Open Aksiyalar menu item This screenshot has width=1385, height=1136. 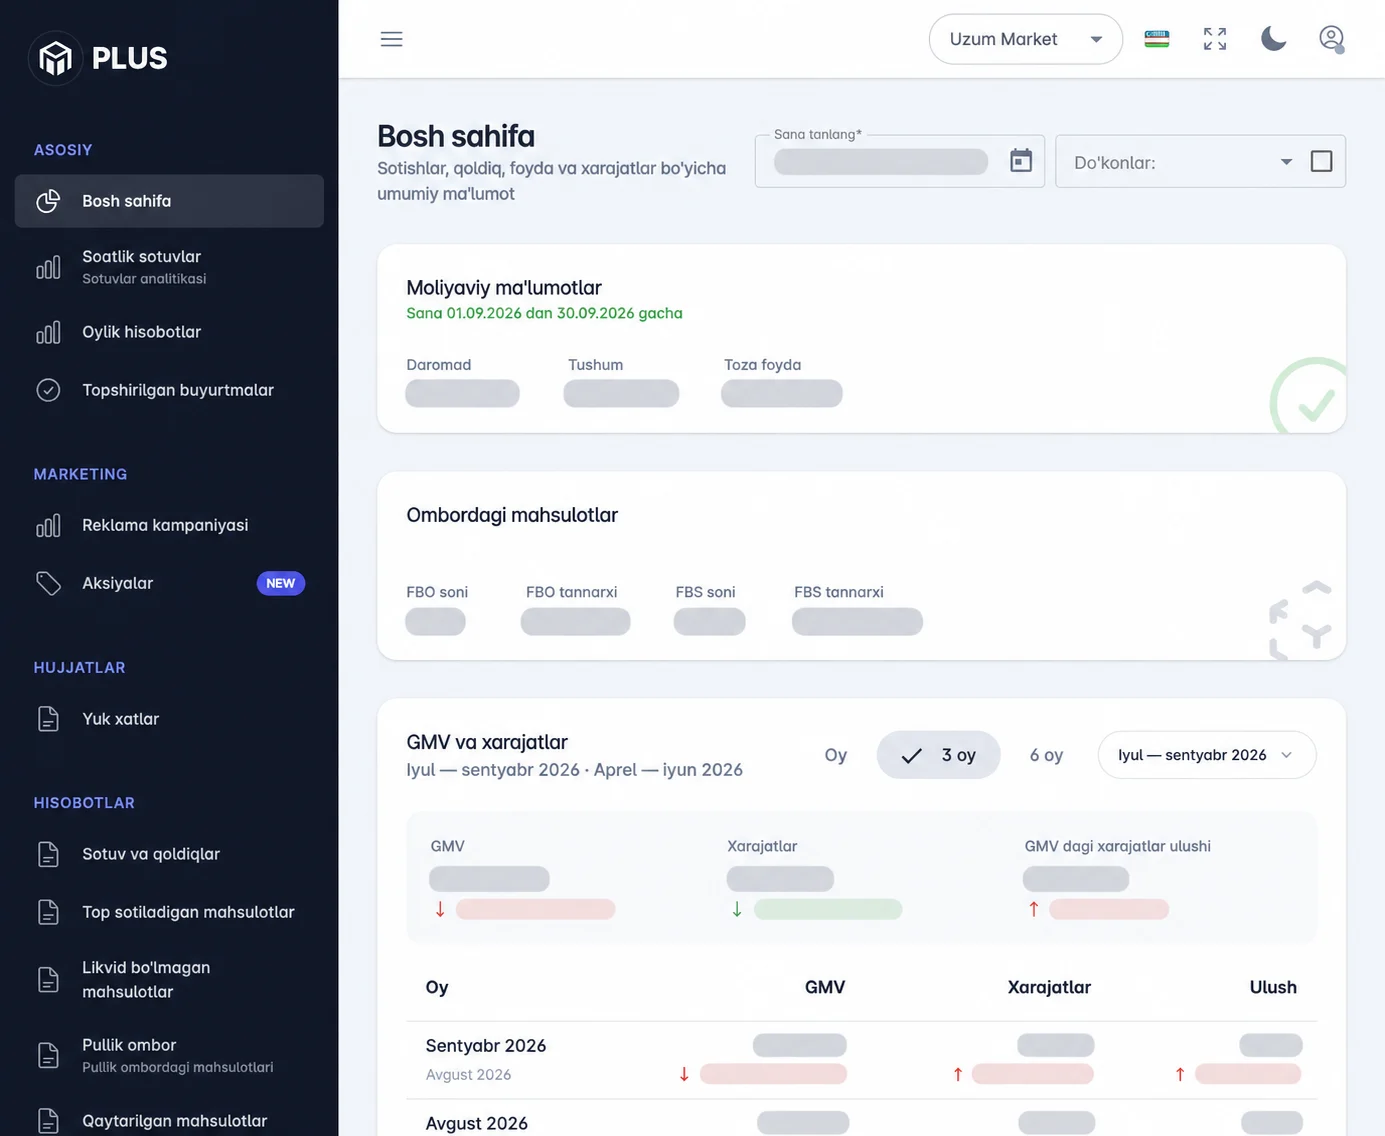169,583
